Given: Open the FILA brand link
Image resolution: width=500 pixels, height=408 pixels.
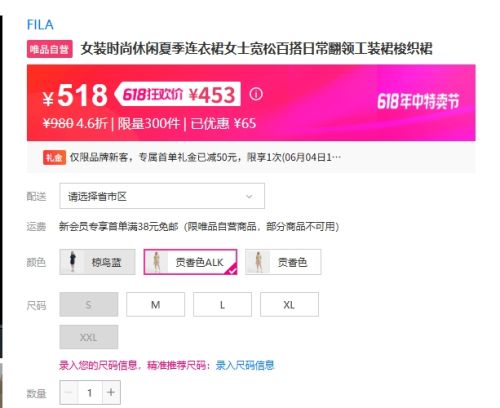Looking at the screenshot, I should (x=40, y=25).
